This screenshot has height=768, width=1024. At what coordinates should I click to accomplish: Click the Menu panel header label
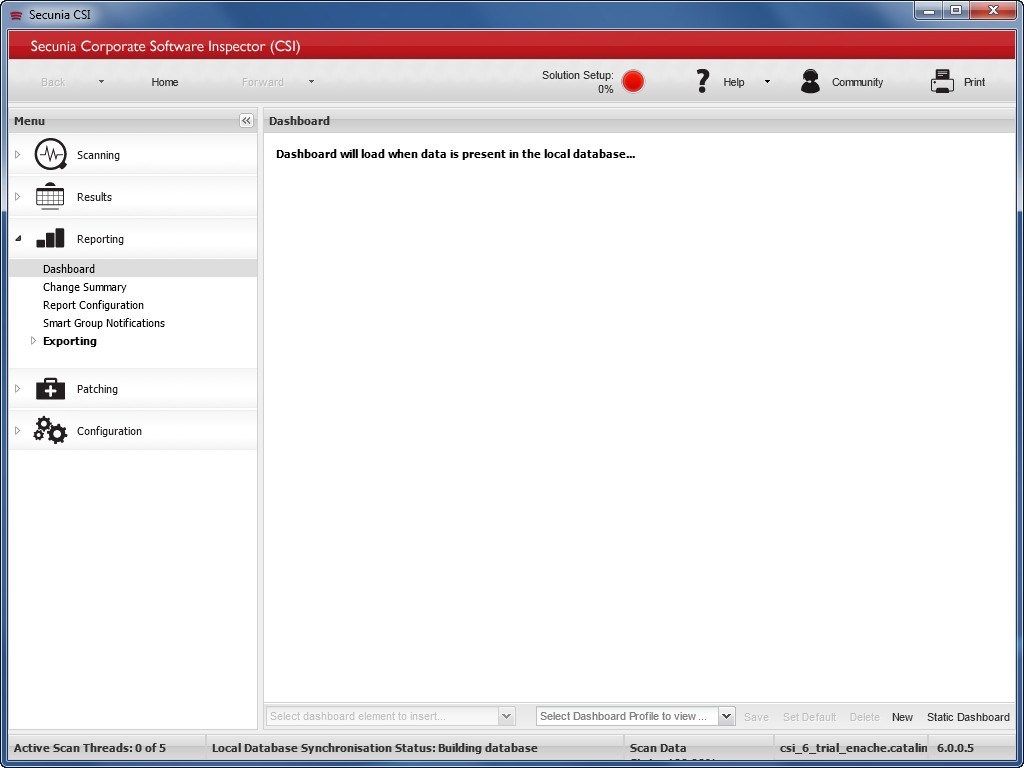pyautogui.click(x=29, y=121)
